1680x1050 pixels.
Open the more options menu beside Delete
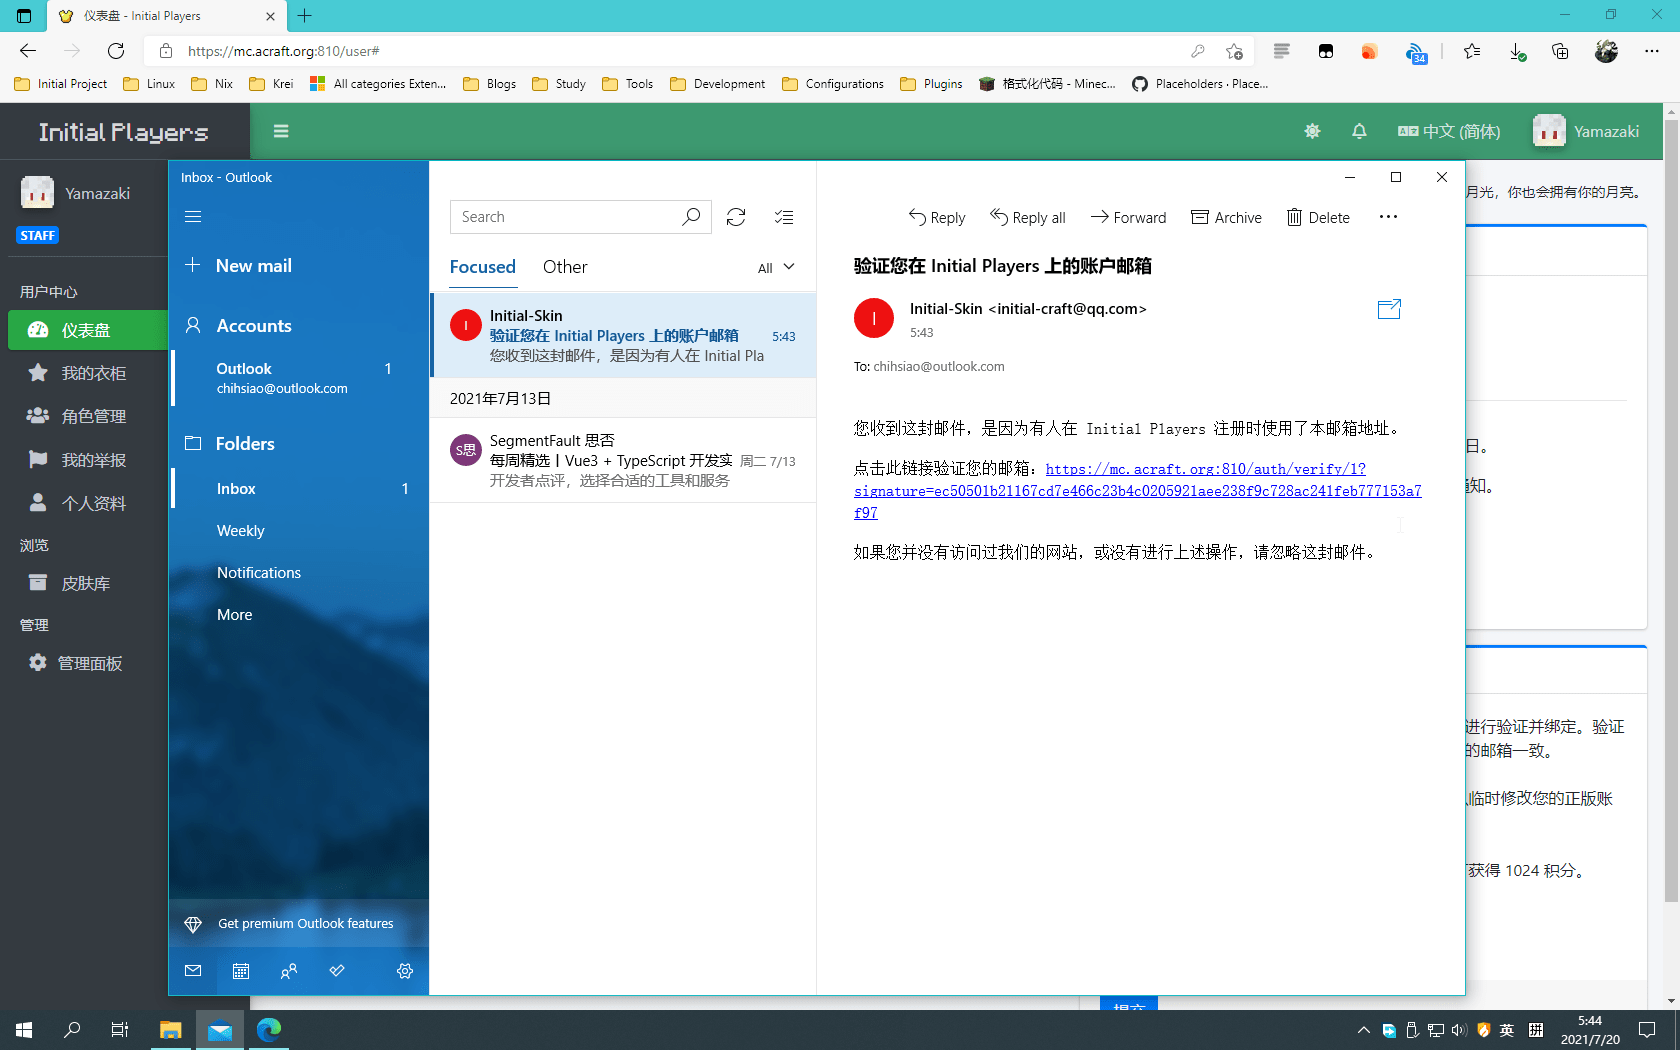pos(1388,216)
